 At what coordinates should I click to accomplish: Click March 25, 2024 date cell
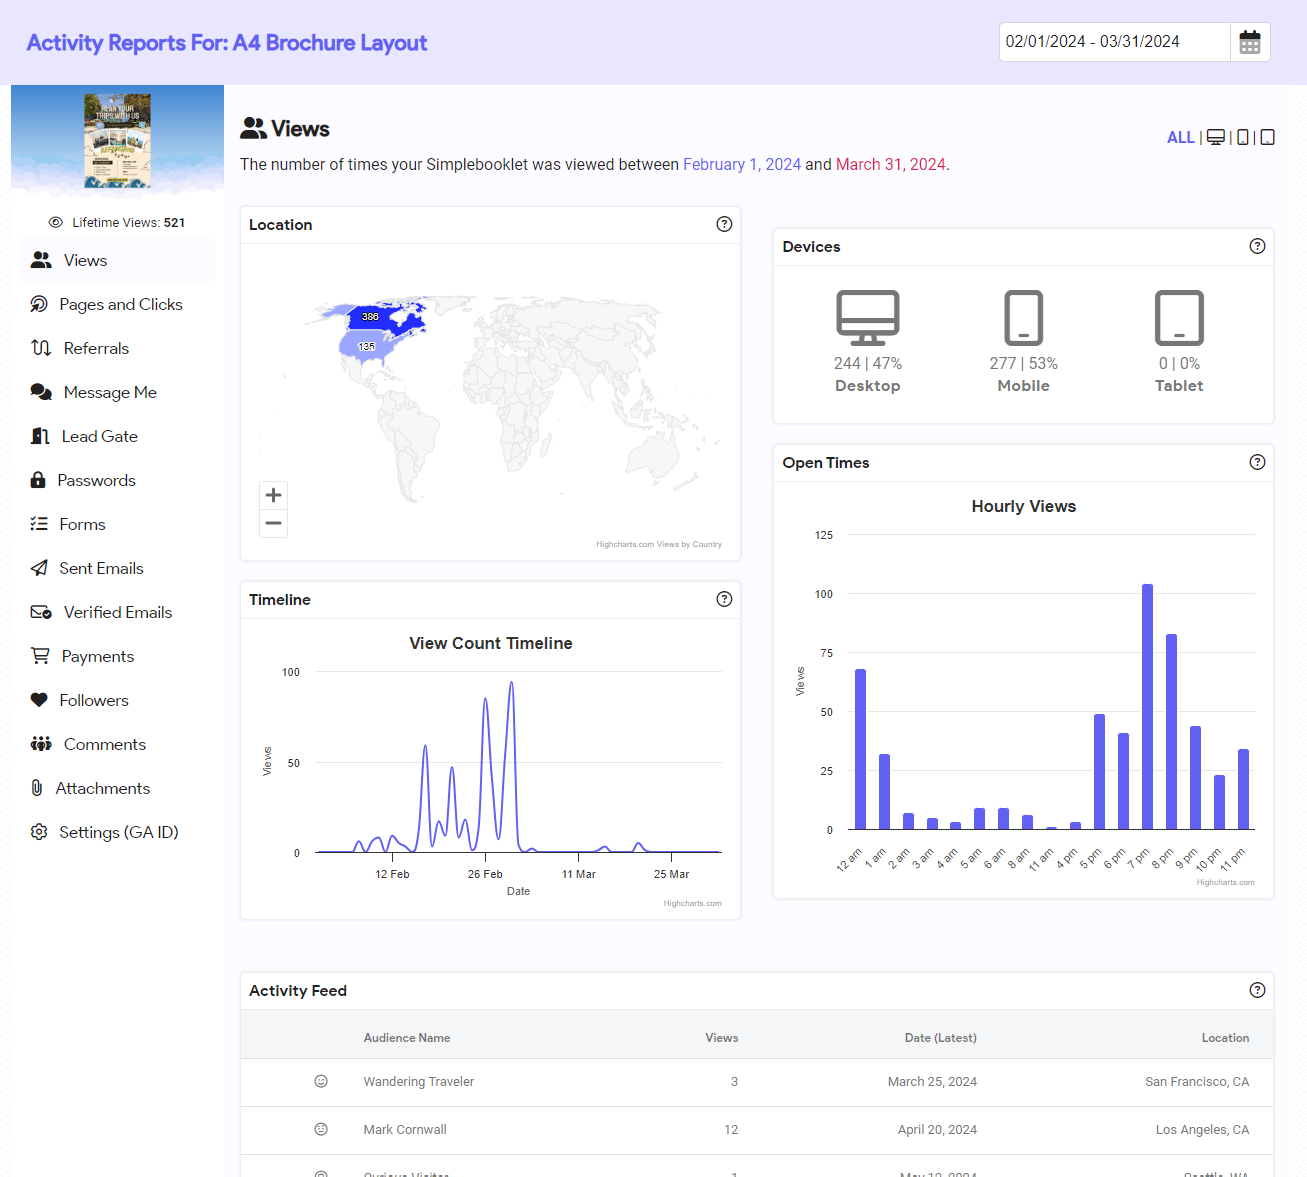(932, 1082)
